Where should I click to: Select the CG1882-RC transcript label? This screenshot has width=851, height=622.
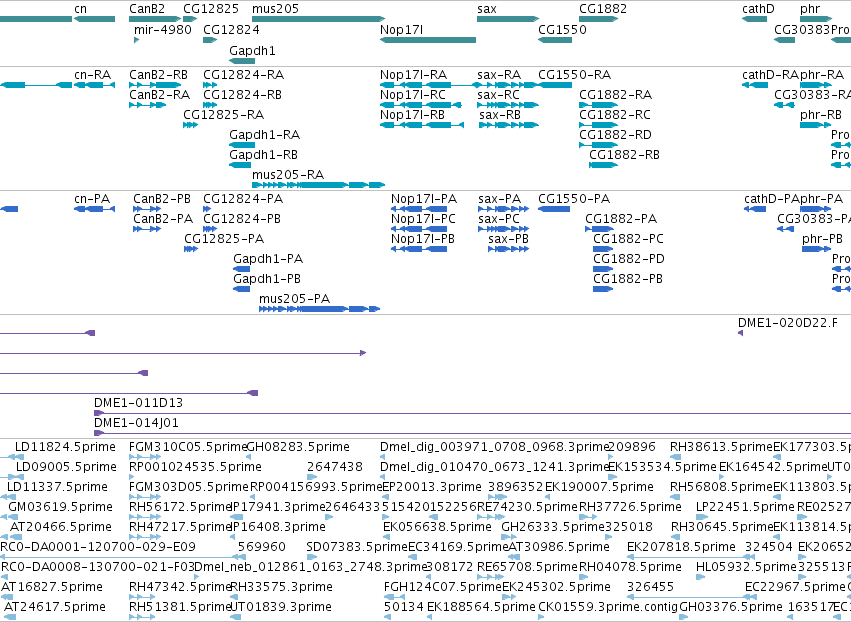[615, 115]
